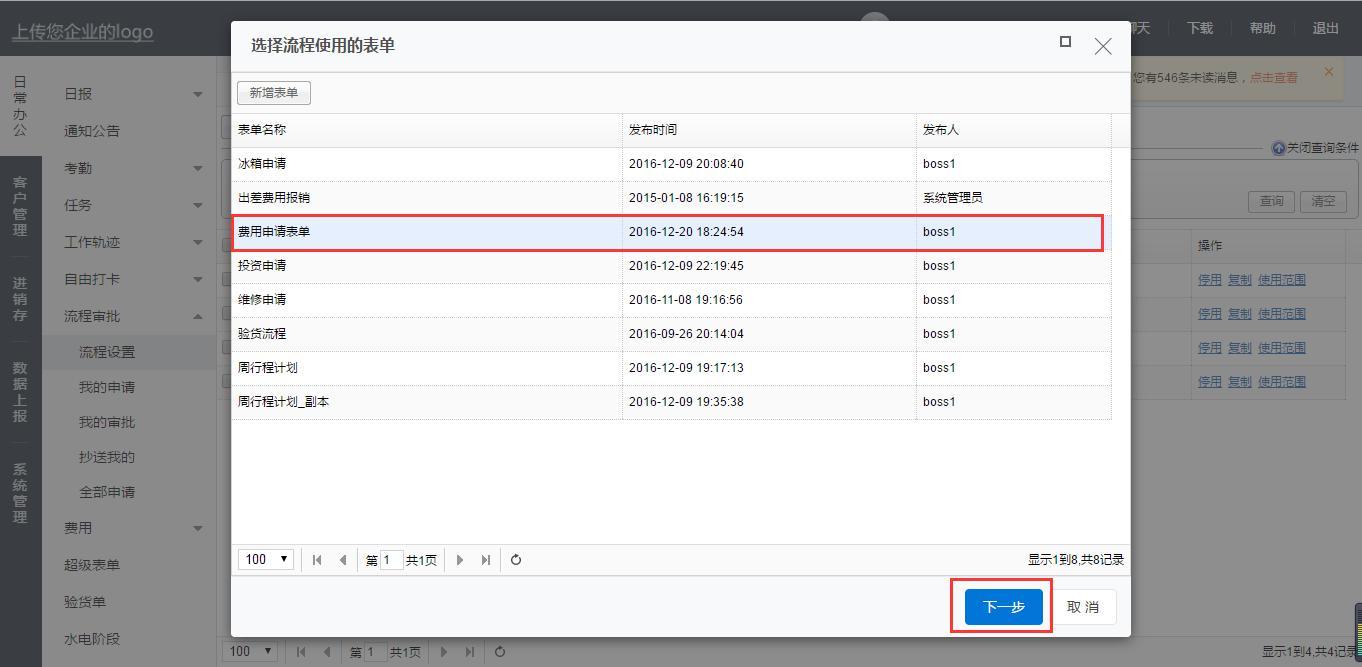This screenshot has height=667, width=1362.
Task: Switch to 客户管理 module tab
Action: [20, 206]
